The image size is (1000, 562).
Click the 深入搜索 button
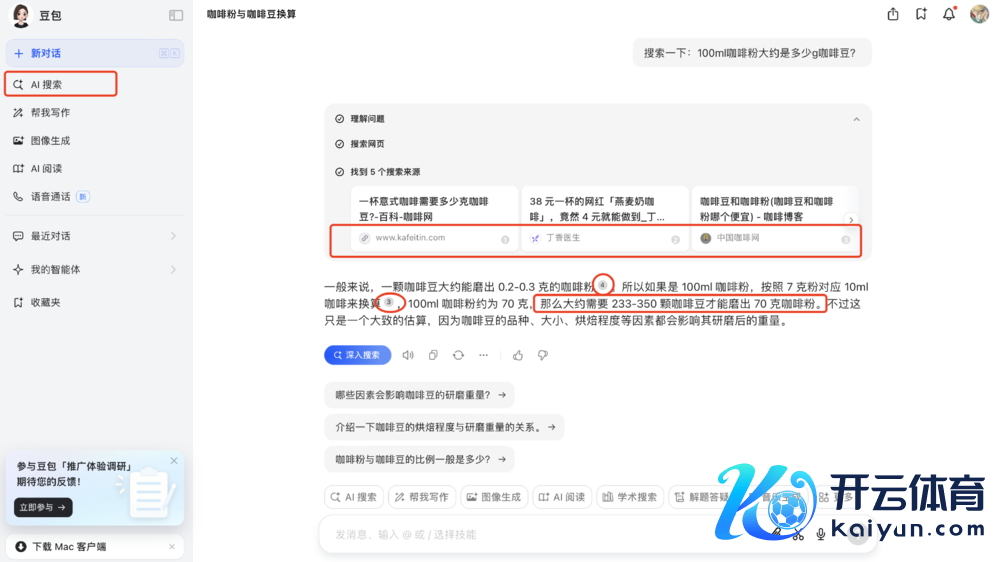358,355
